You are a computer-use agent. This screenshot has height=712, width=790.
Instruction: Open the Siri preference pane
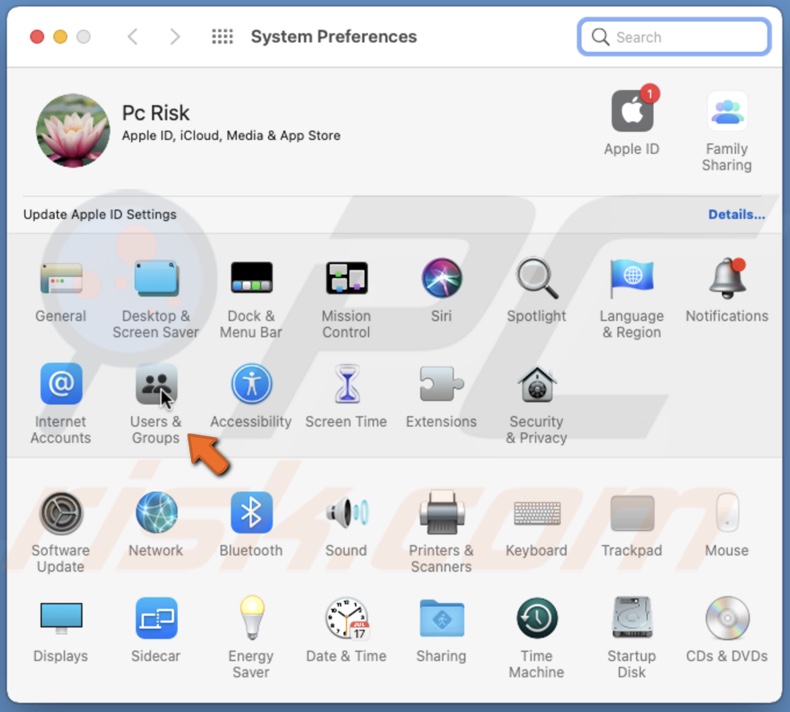pos(441,279)
